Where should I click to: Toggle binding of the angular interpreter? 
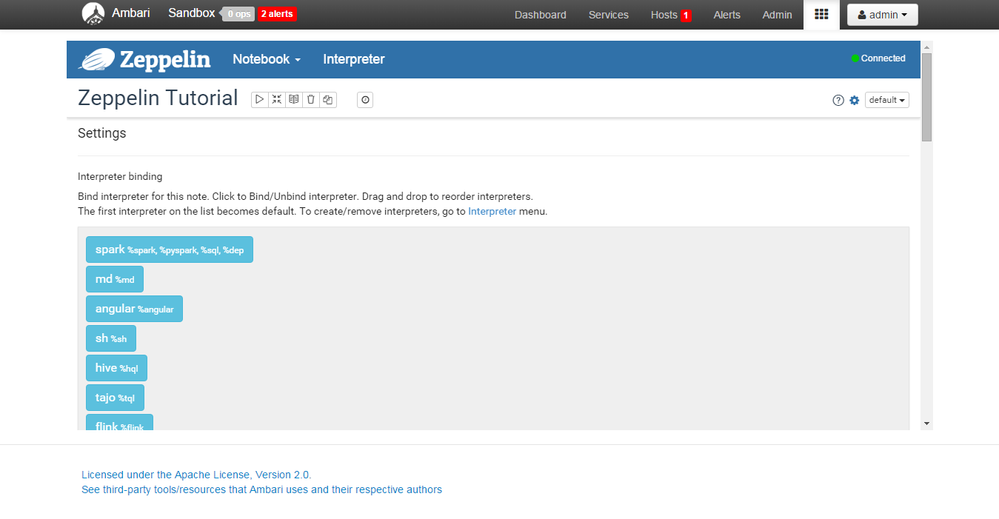(x=134, y=309)
